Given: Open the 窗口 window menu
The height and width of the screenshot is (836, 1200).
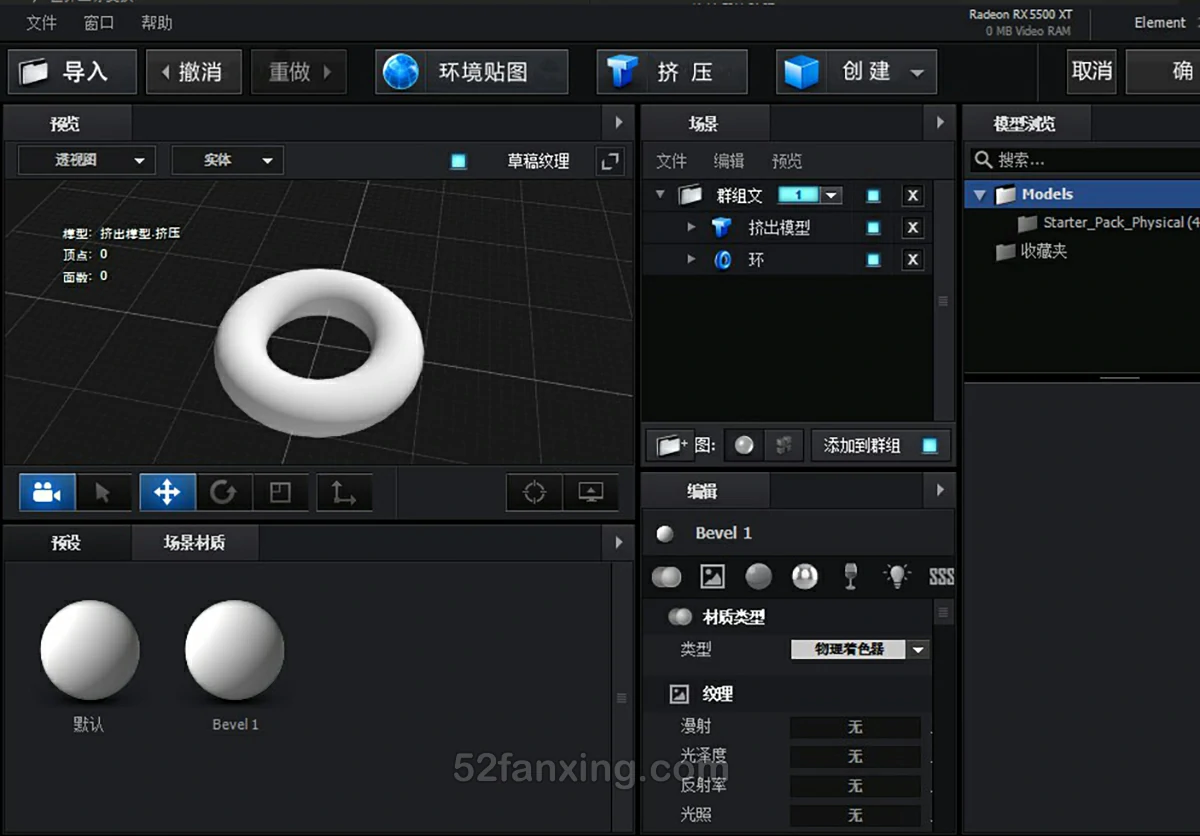Looking at the screenshot, I should click(x=99, y=22).
